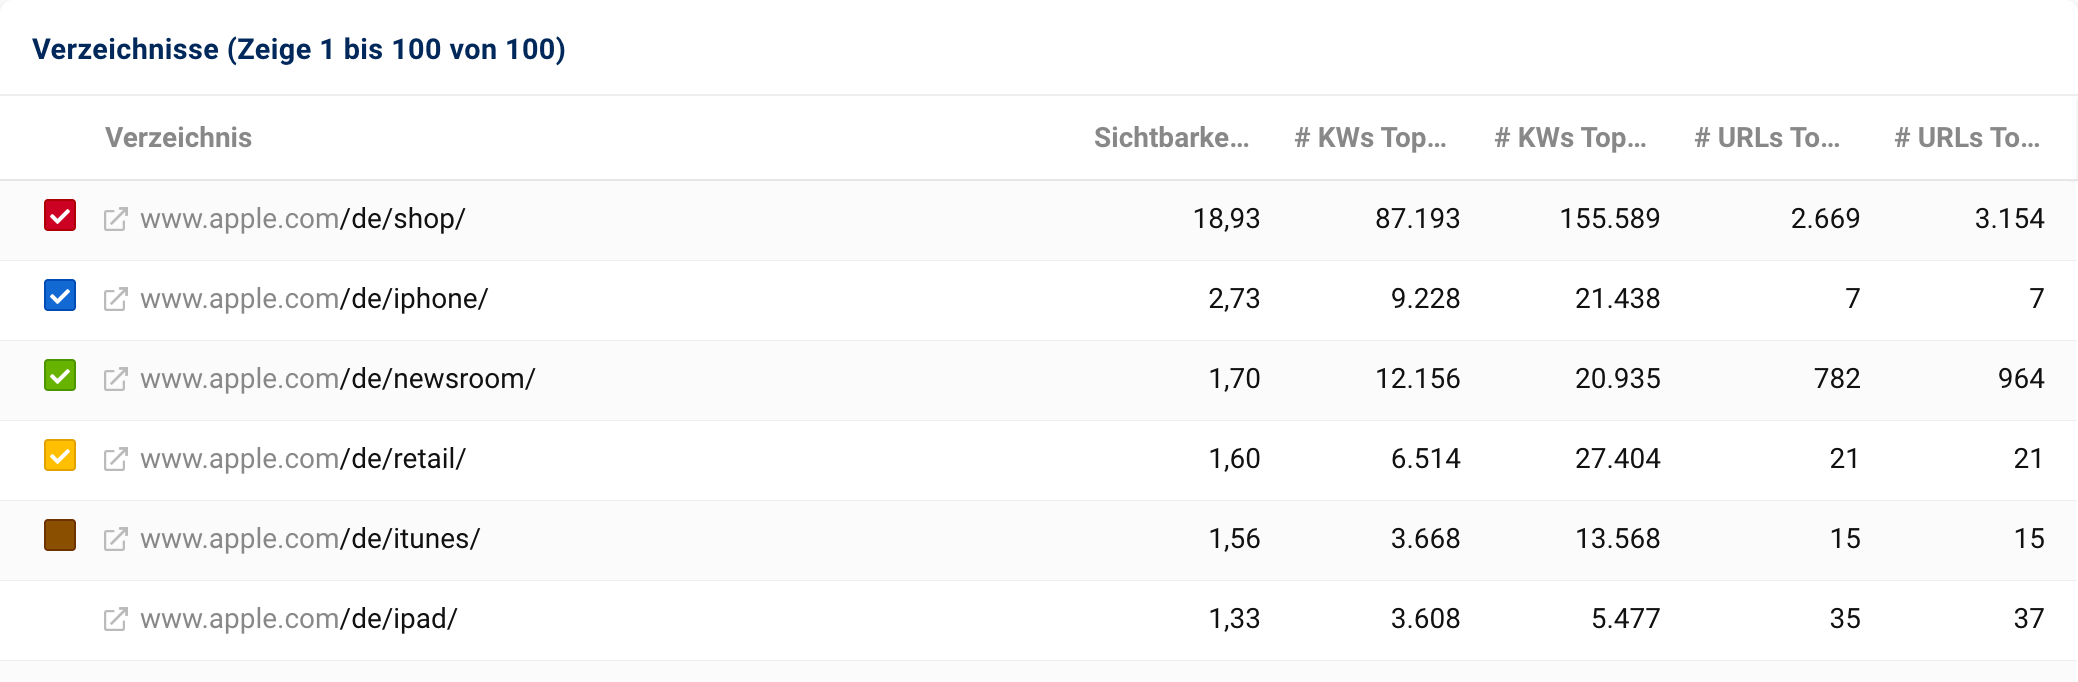Open external link icon for /de/shop/

pos(116,219)
